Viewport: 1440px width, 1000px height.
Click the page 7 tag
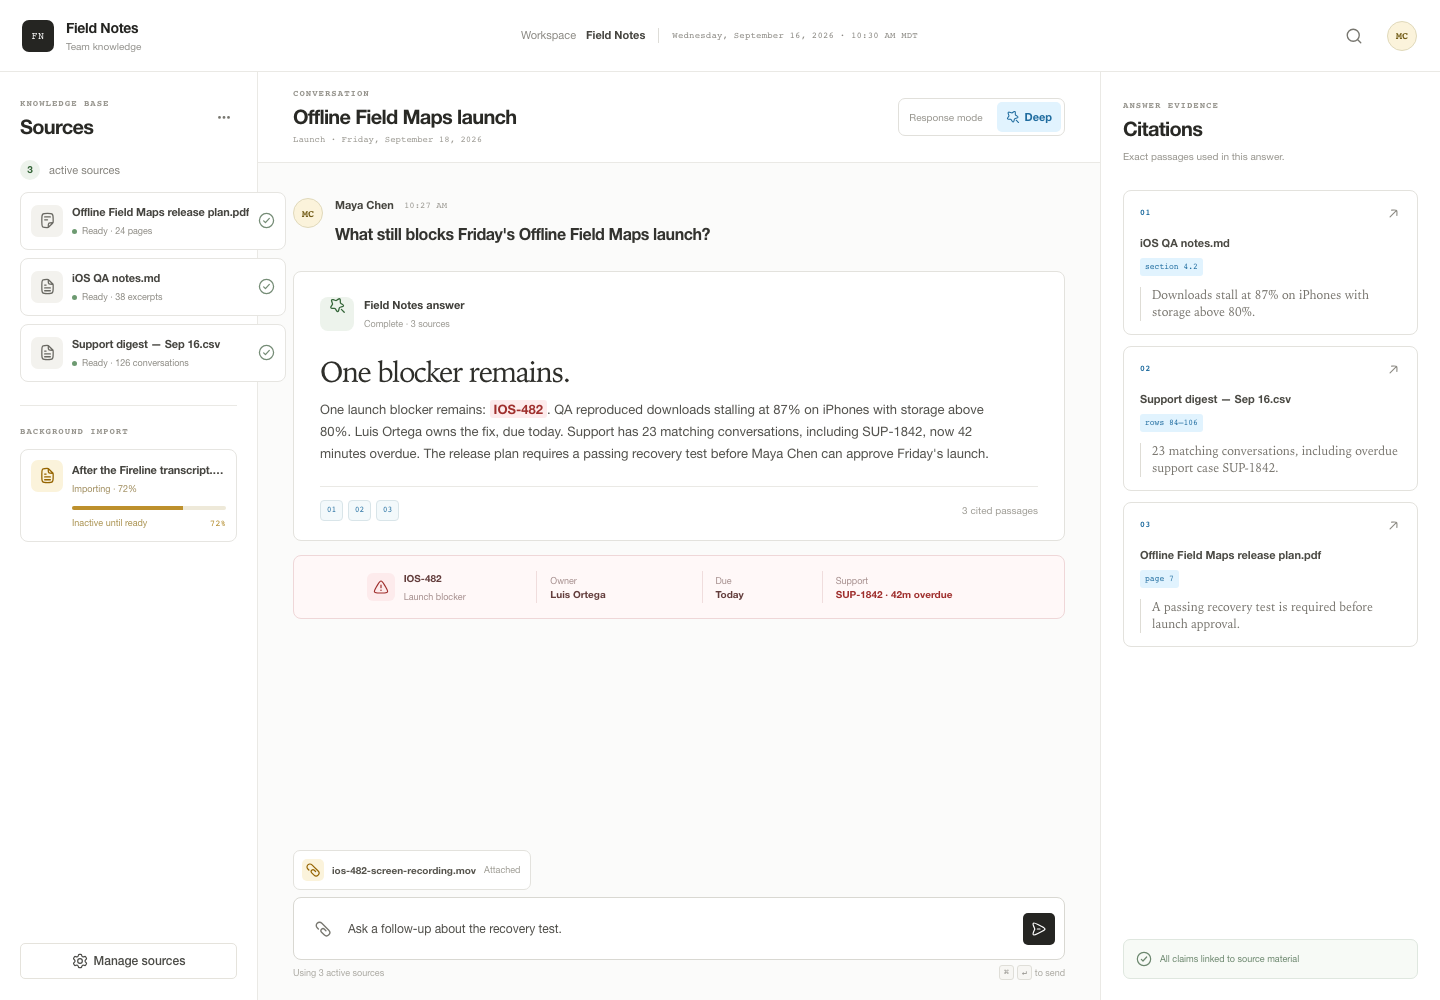pyautogui.click(x=1159, y=579)
